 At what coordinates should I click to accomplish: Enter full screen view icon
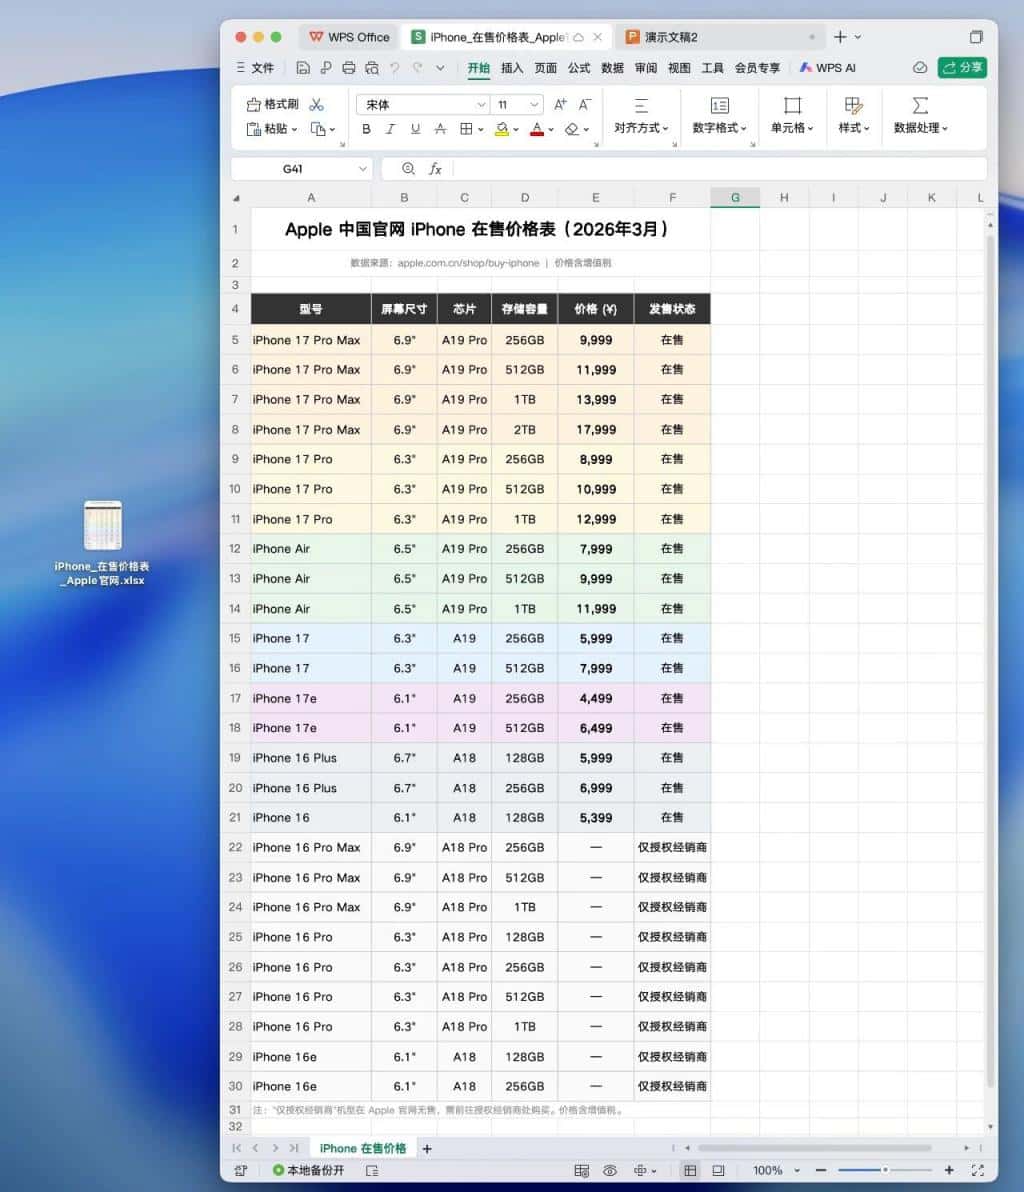978,1171
